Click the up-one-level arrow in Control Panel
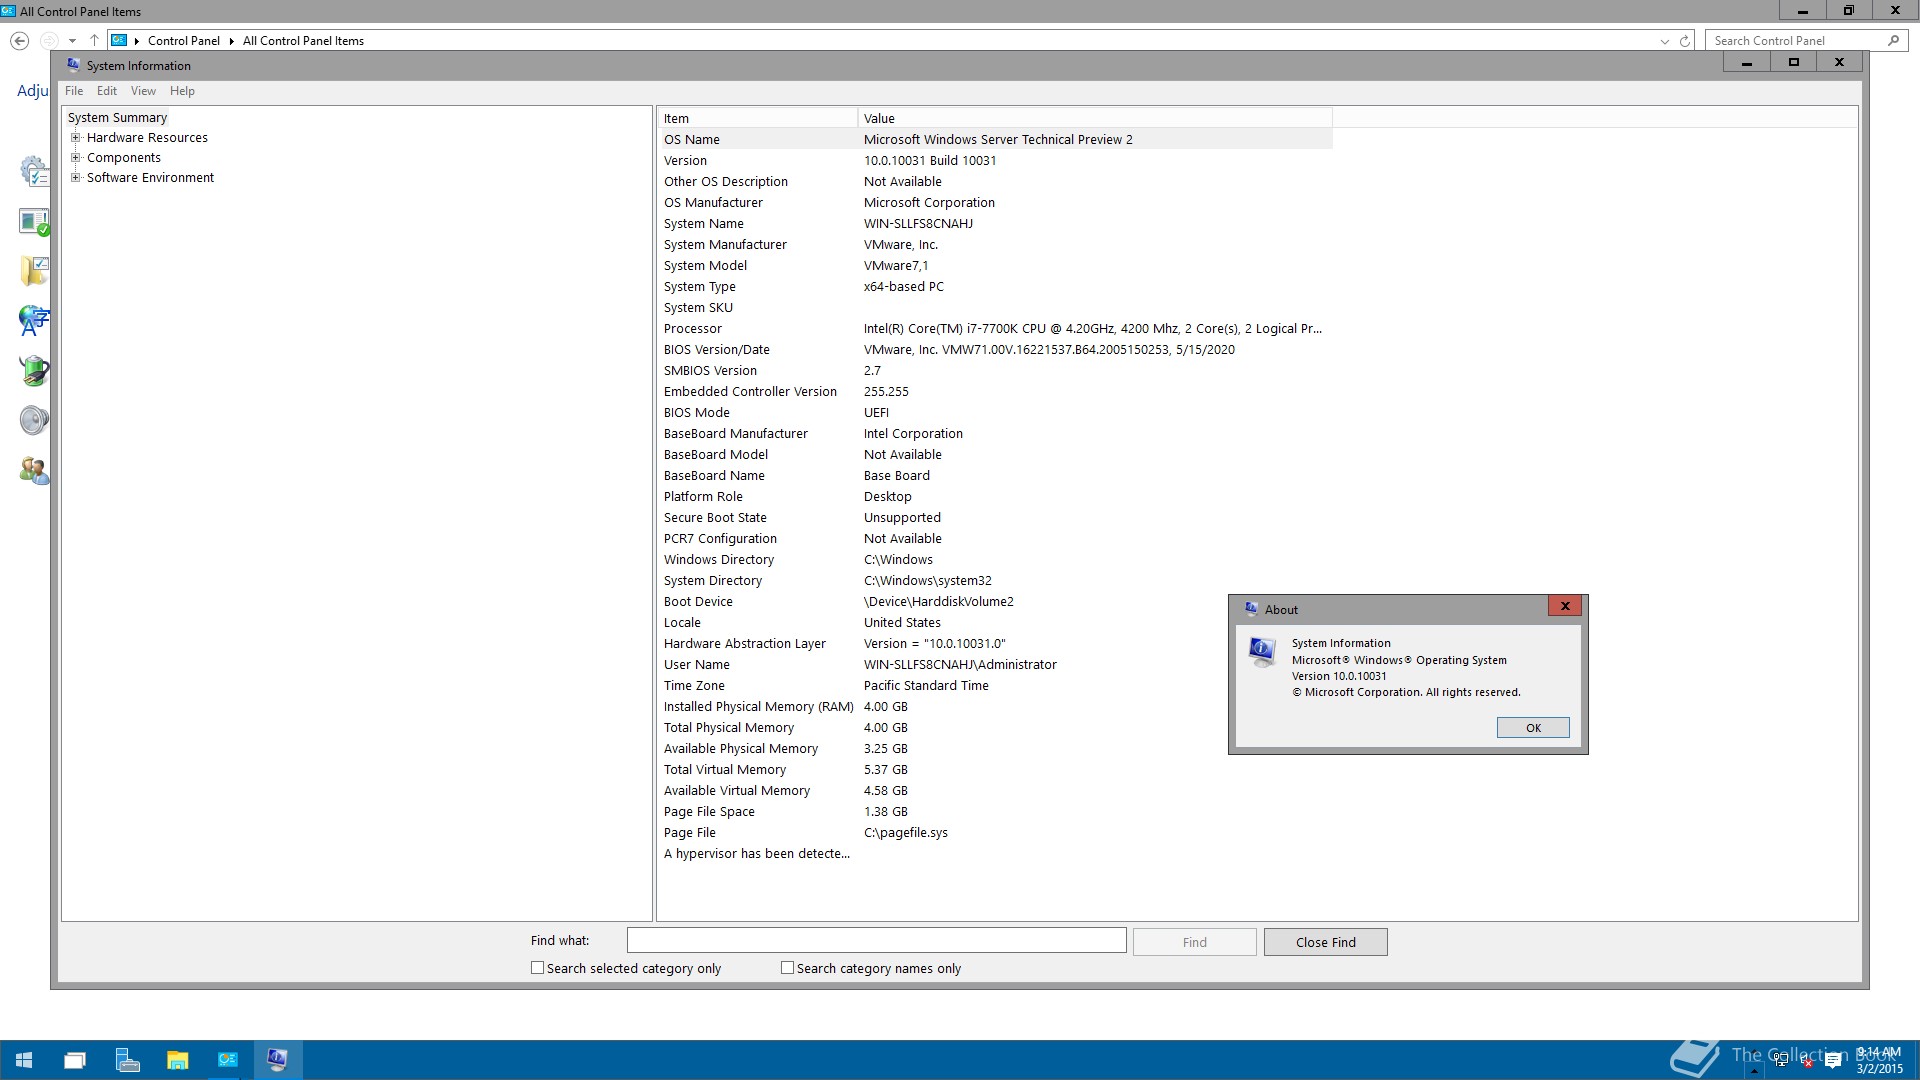1920x1080 pixels. pos(94,41)
